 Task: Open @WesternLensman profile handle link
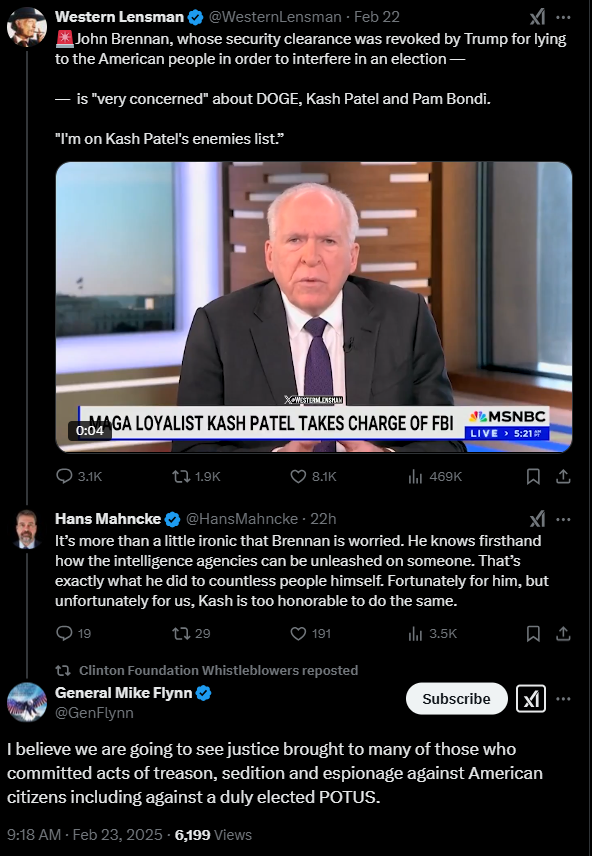click(275, 17)
